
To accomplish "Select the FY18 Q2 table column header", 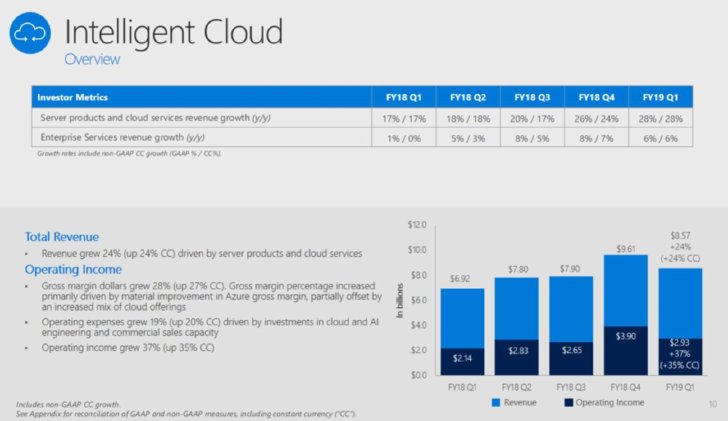I will click(x=468, y=97).
